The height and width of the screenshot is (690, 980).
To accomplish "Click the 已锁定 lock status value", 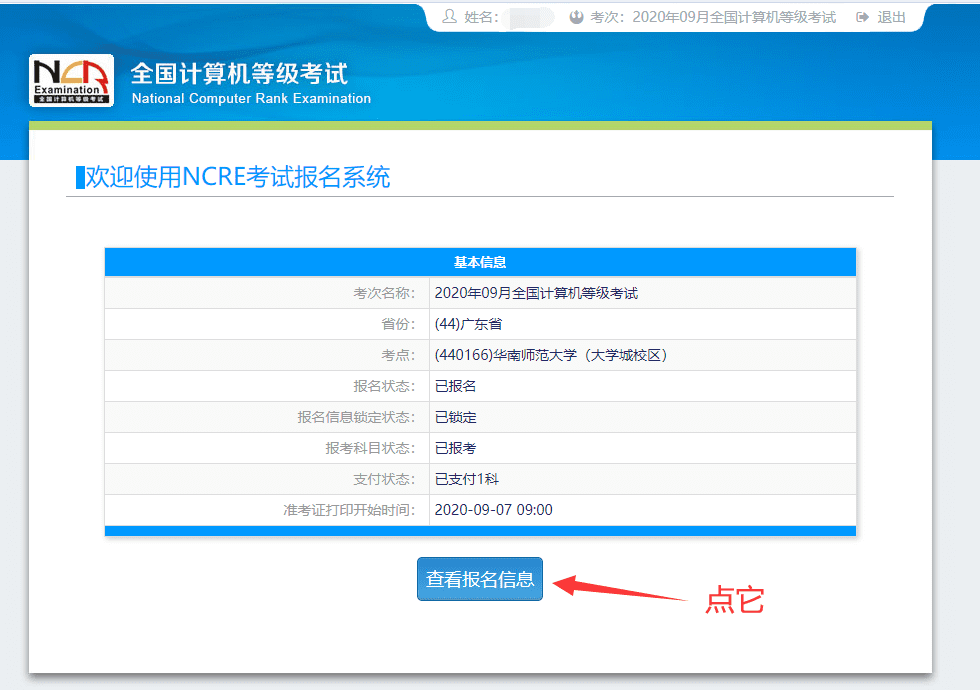I will (x=455, y=416).
